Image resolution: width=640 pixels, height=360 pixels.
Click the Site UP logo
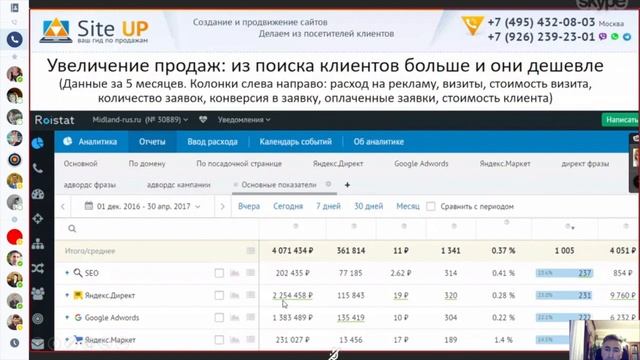coord(95,30)
